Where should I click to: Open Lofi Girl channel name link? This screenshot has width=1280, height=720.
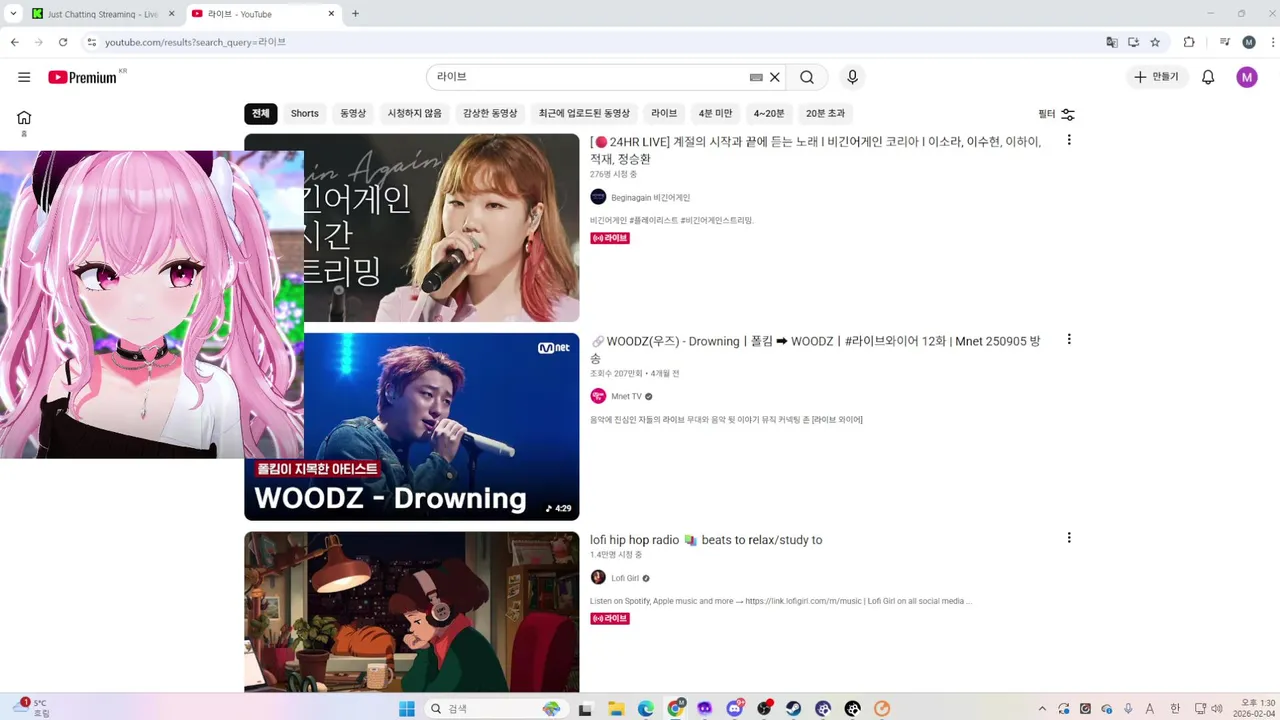[x=625, y=578]
